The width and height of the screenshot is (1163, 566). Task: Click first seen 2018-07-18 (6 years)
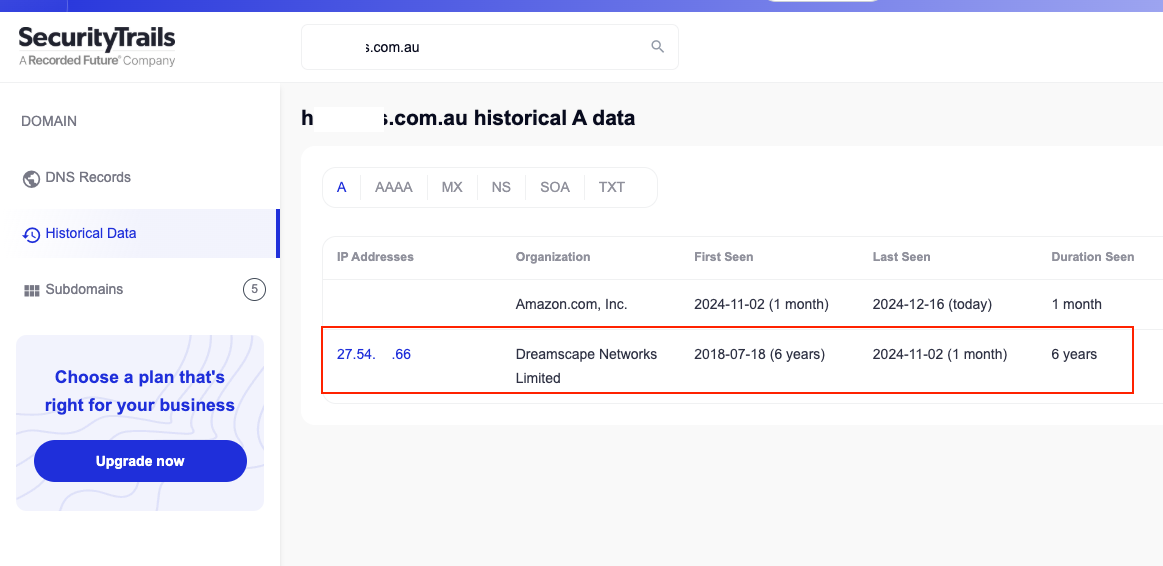click(x=760, y=355)
